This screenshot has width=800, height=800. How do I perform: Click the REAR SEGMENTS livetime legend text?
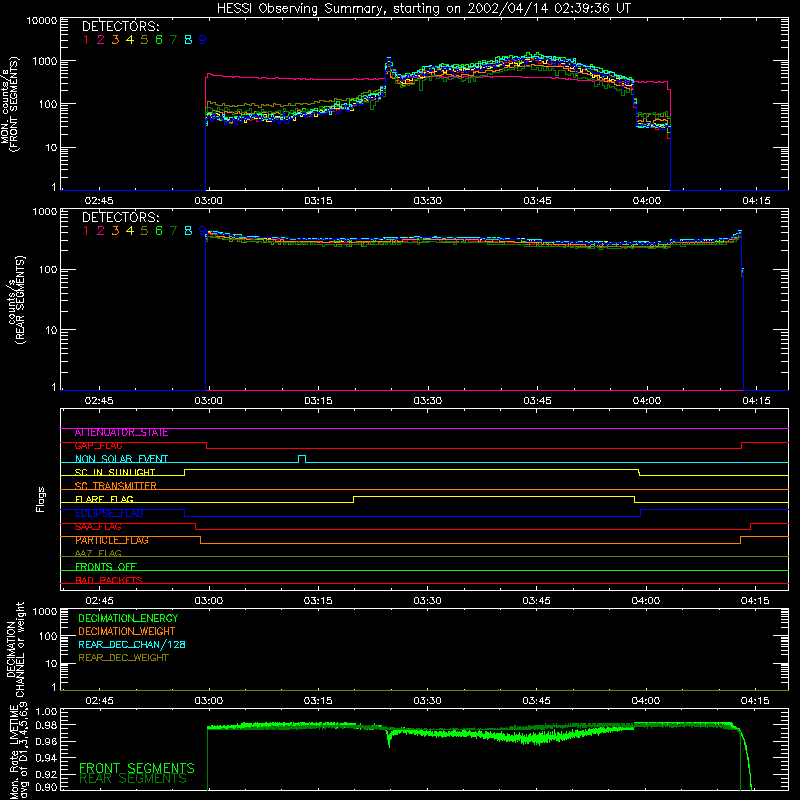click(x=133, y=779)
